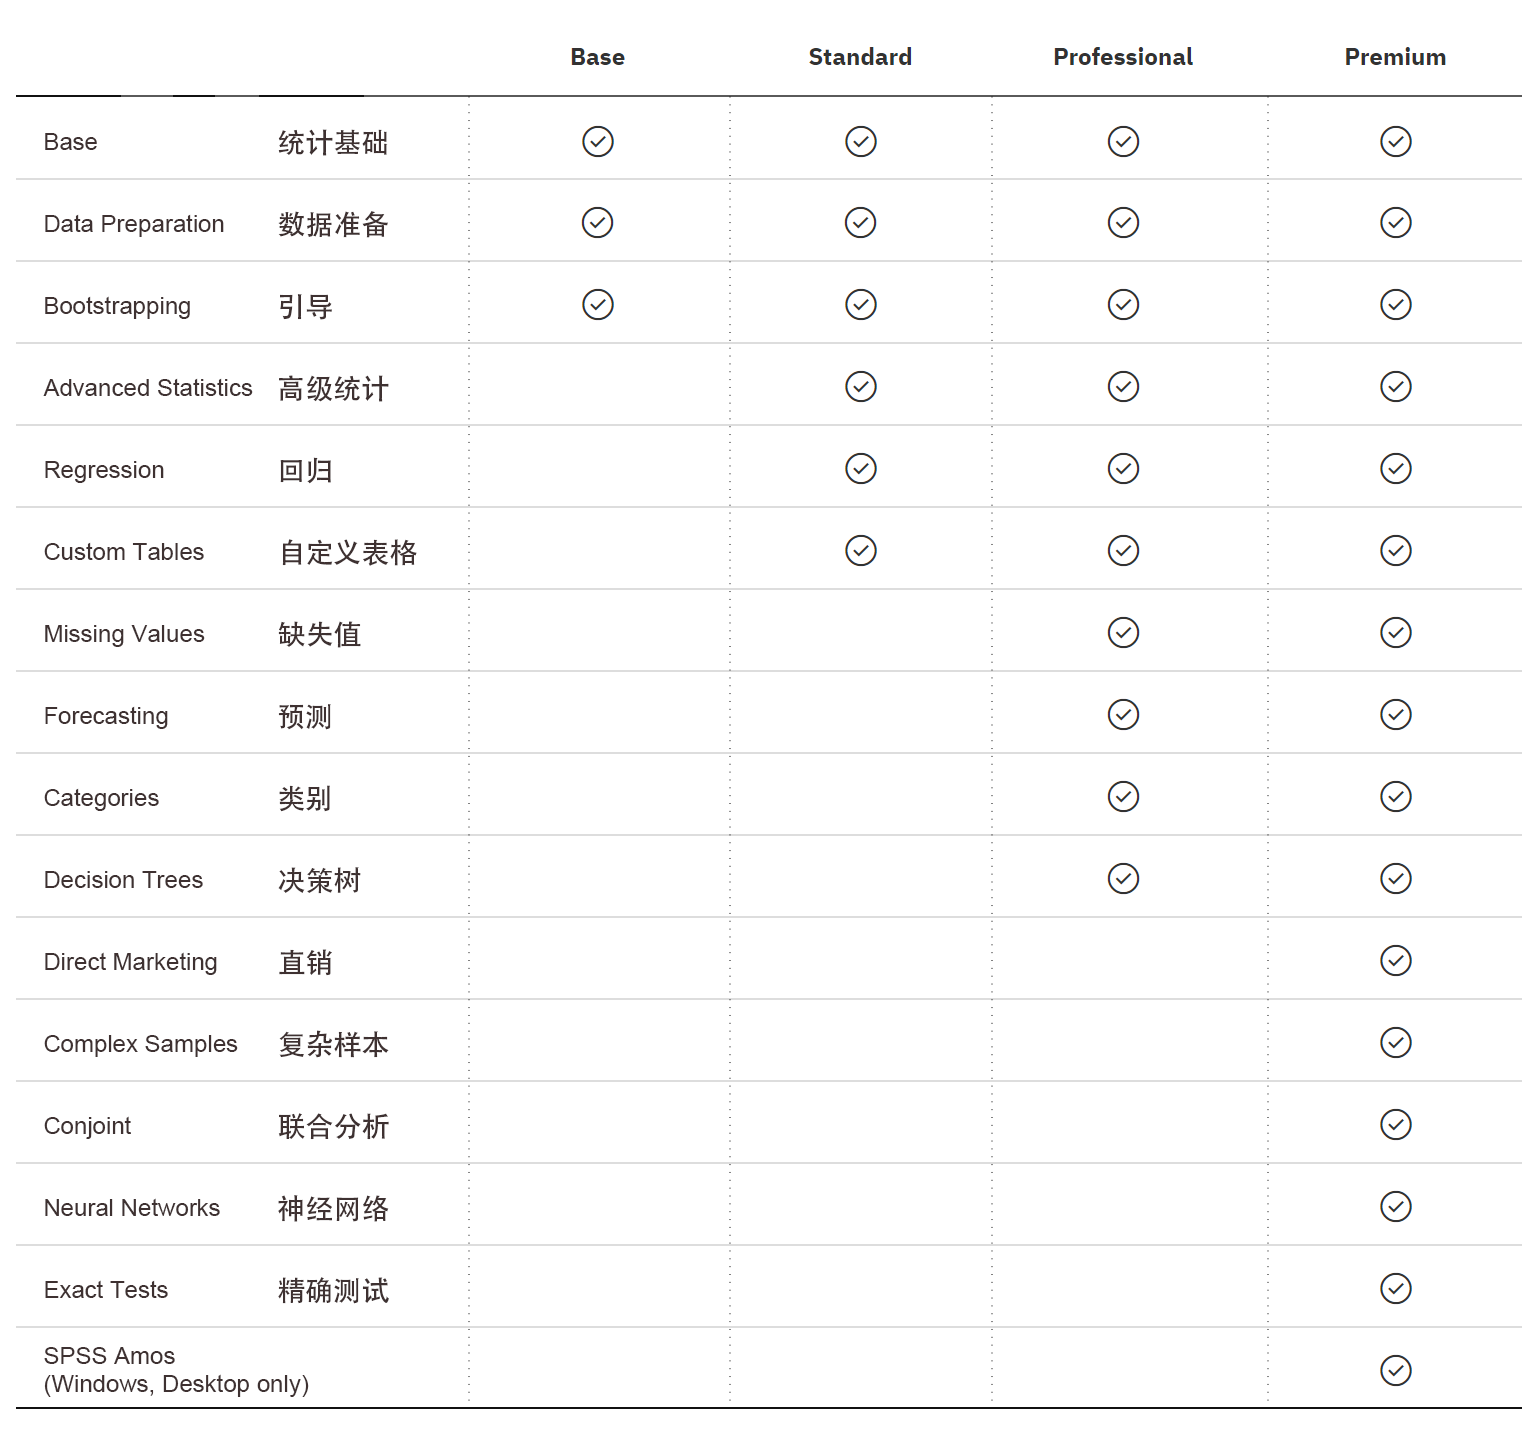
Task: Click the Premium checkmark for Direct Marketing
Action: point(1396,960)
